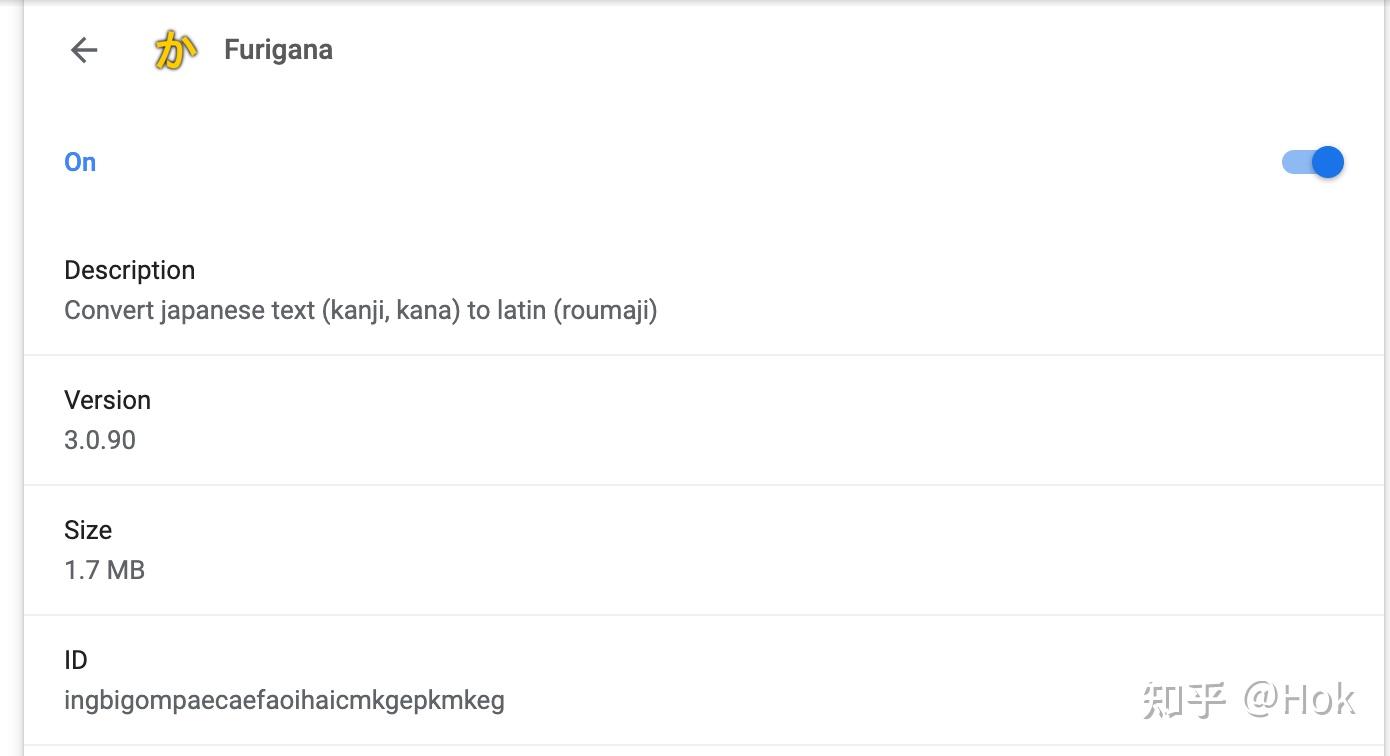Click the Furigana title text

pyautogui.click(x=278, y=50)
